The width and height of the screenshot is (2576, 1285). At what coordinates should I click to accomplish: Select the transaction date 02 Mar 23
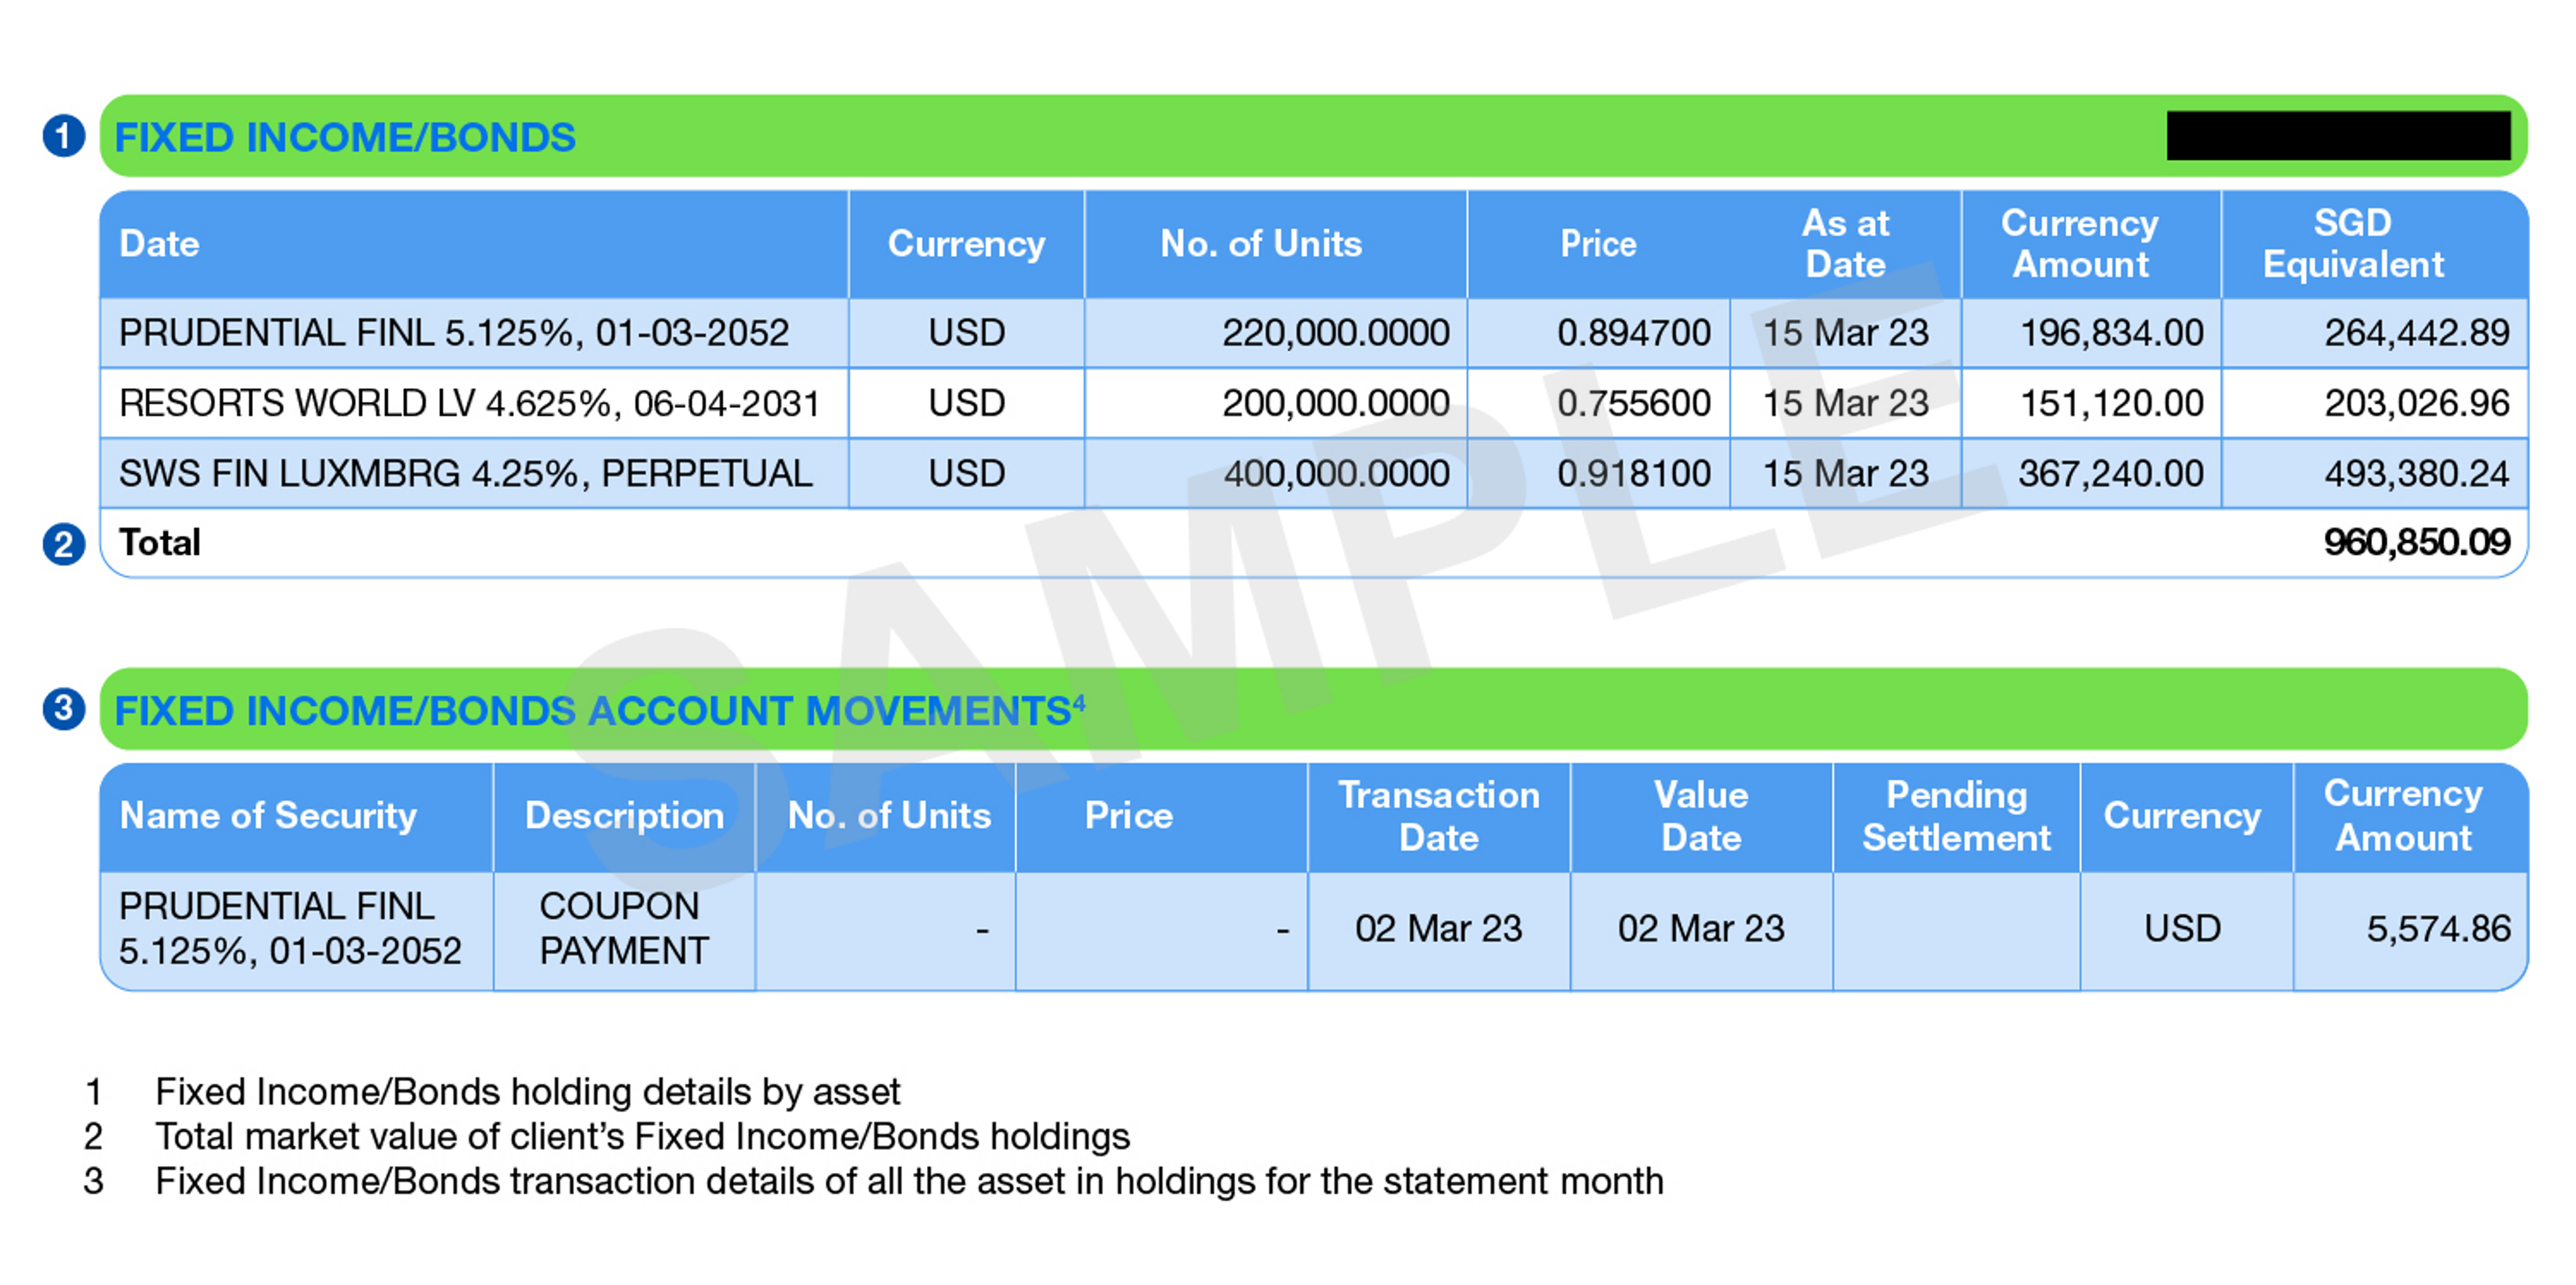click(1438, 929)
